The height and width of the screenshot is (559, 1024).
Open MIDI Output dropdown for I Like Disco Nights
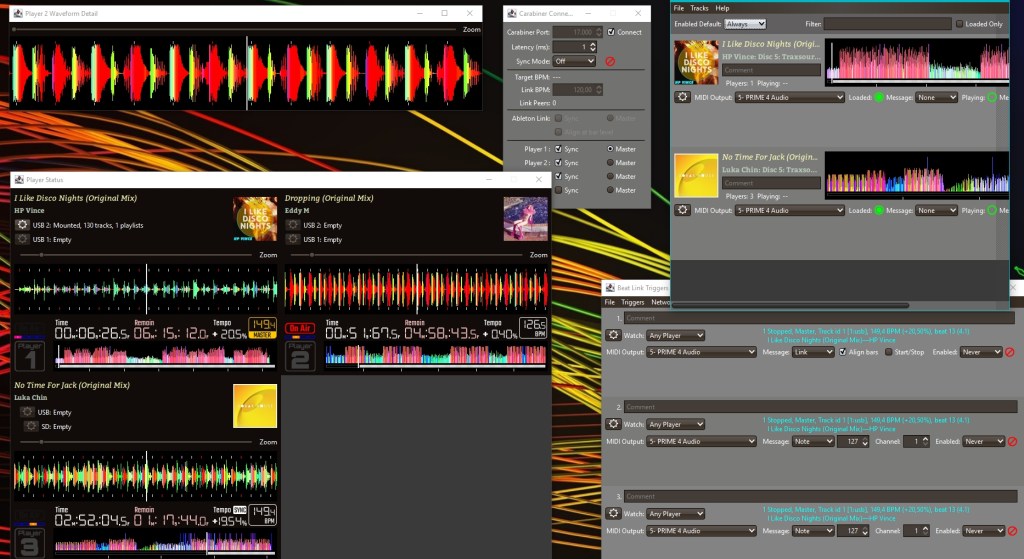coord(790,97)
